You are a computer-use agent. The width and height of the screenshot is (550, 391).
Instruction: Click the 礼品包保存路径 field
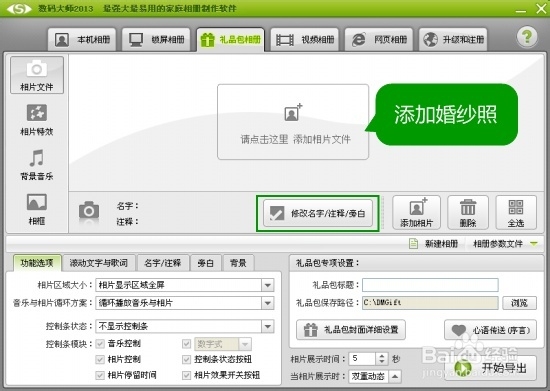pyautogui.click(x=430, y=303)
